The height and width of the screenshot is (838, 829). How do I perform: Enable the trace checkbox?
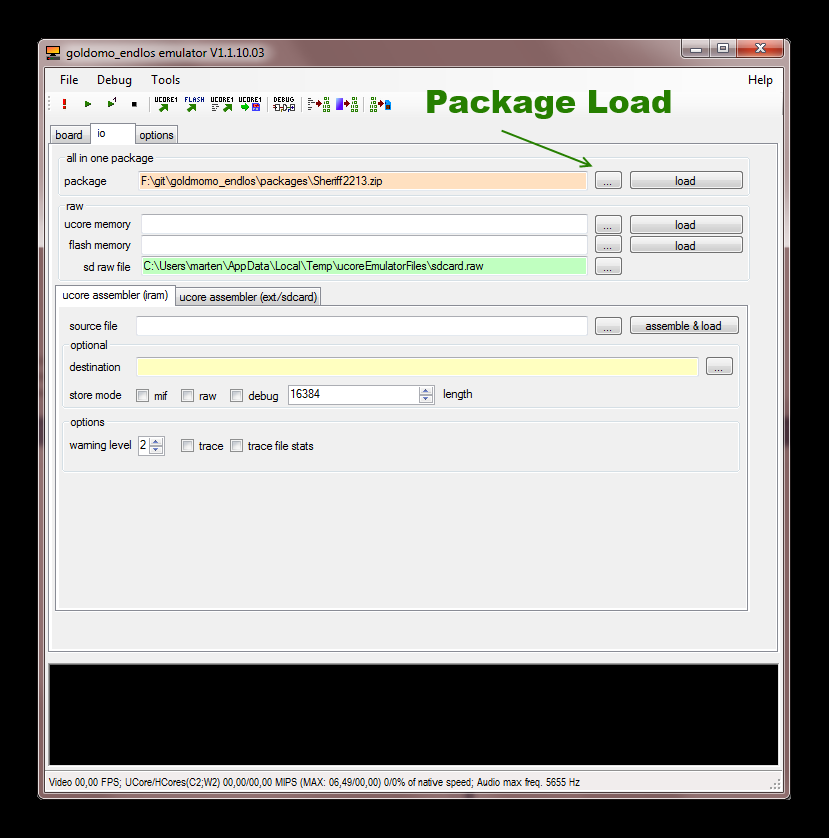(187, 446)
